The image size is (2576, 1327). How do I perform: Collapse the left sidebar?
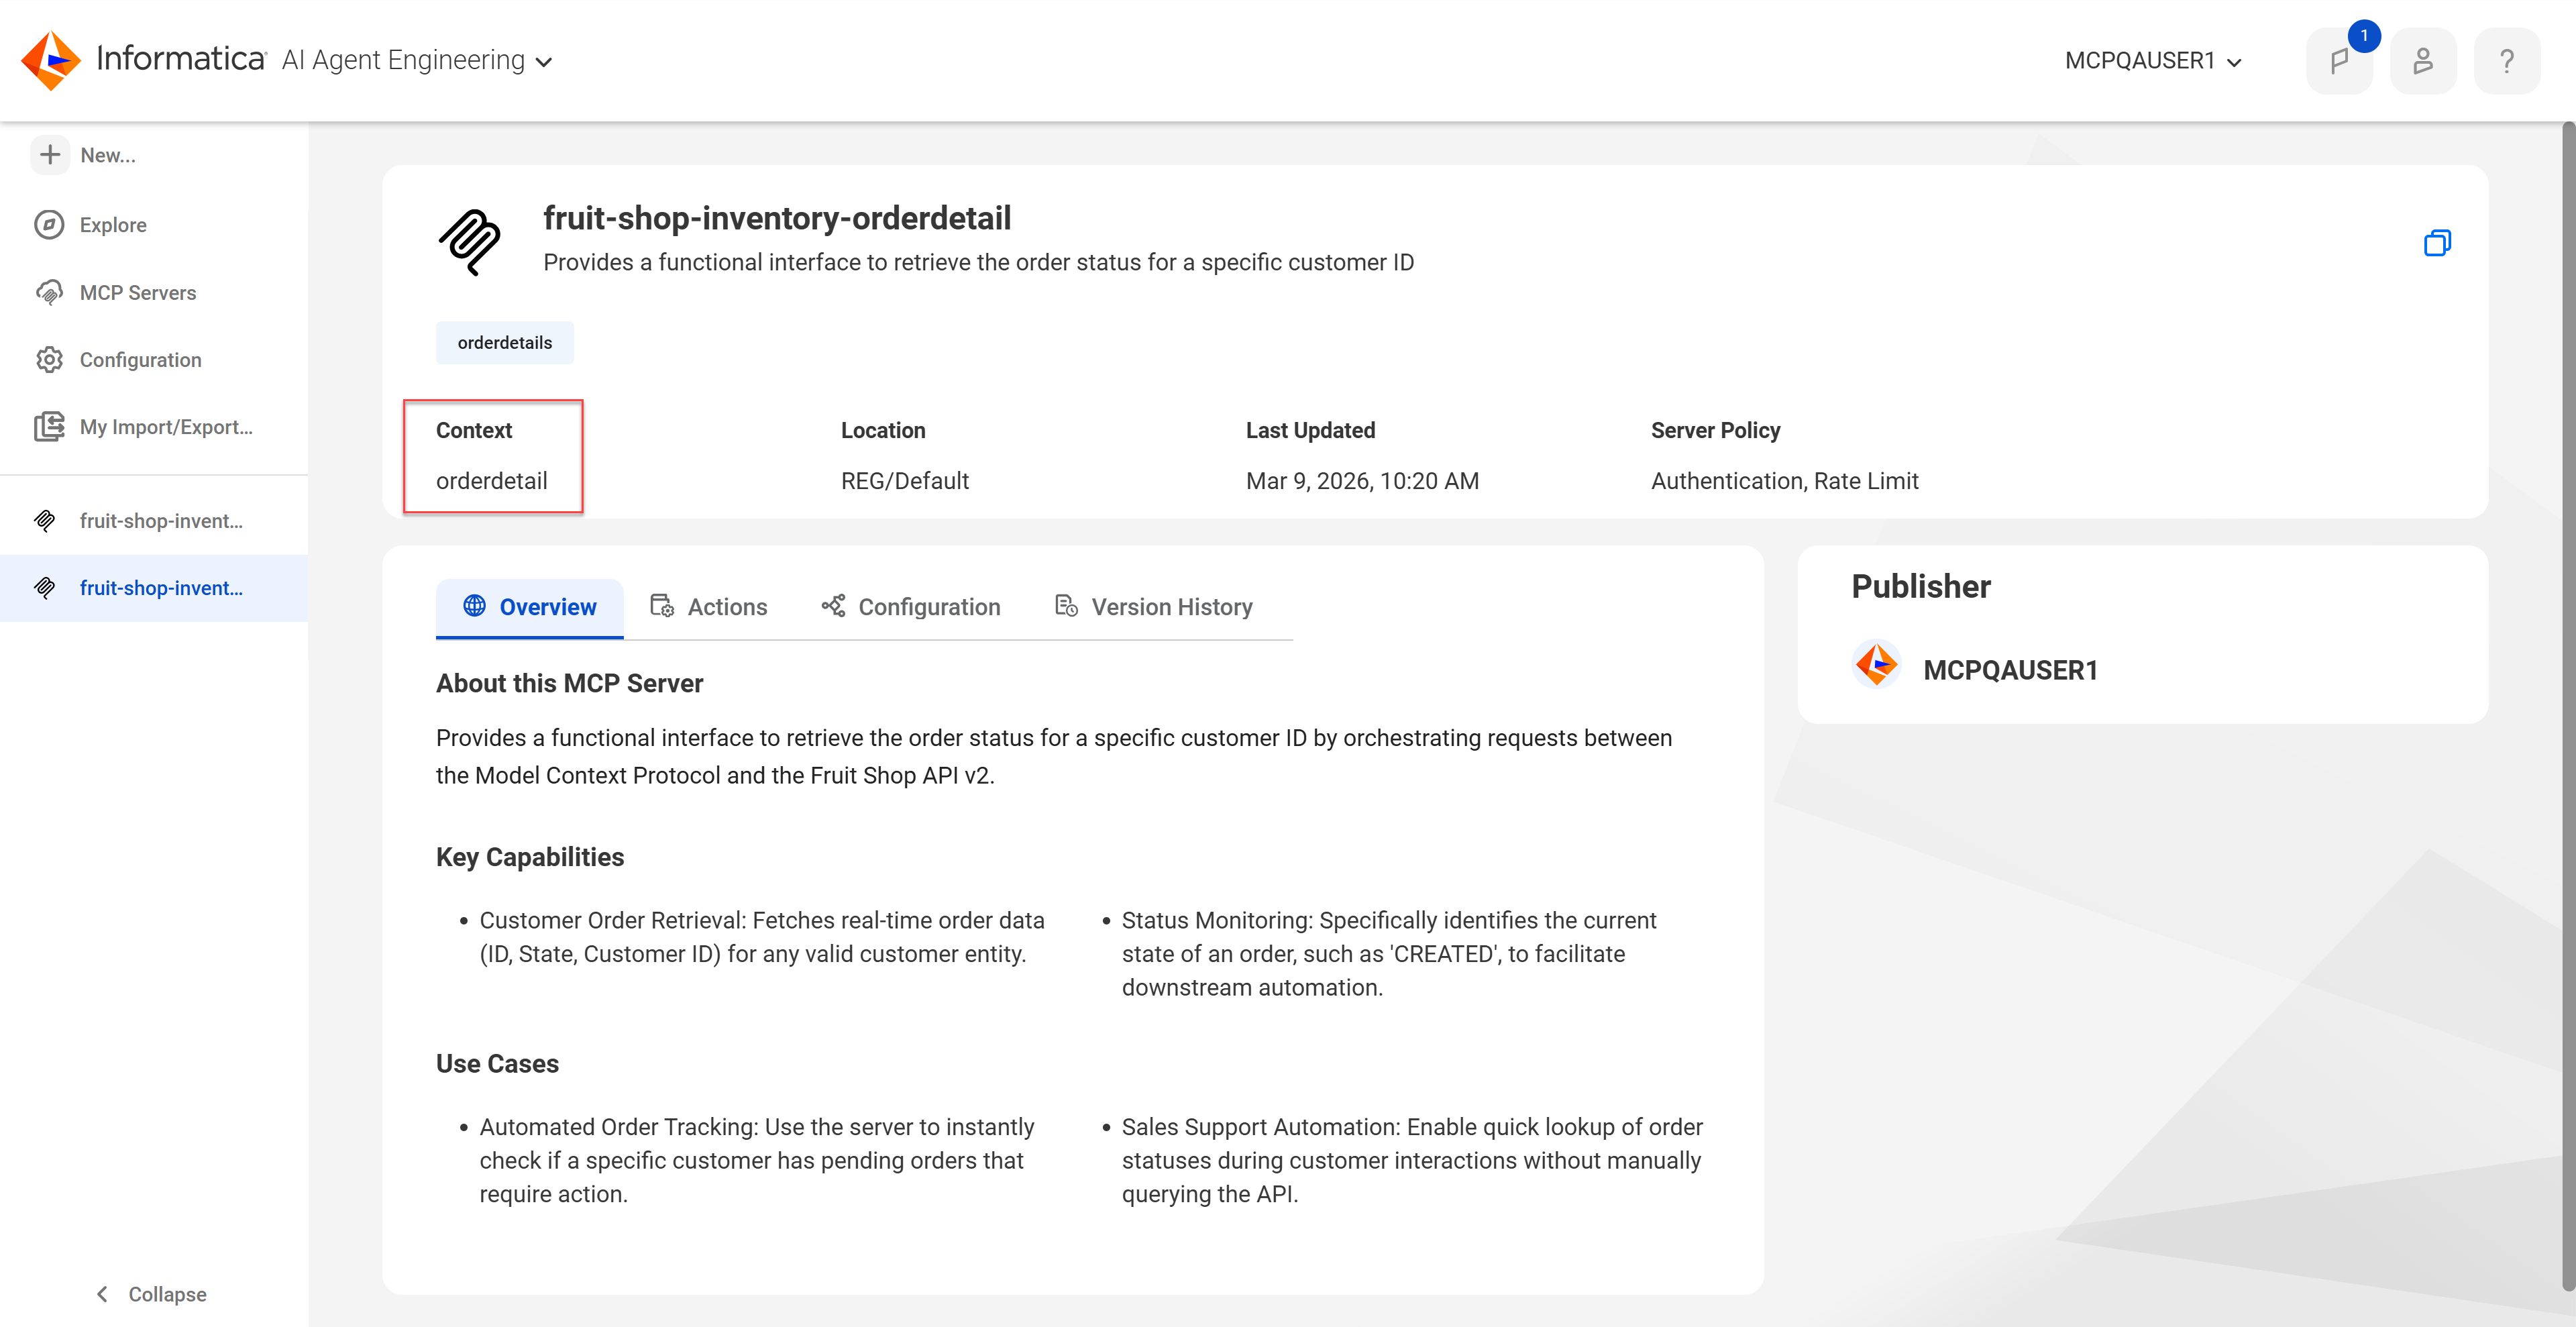152,1294
